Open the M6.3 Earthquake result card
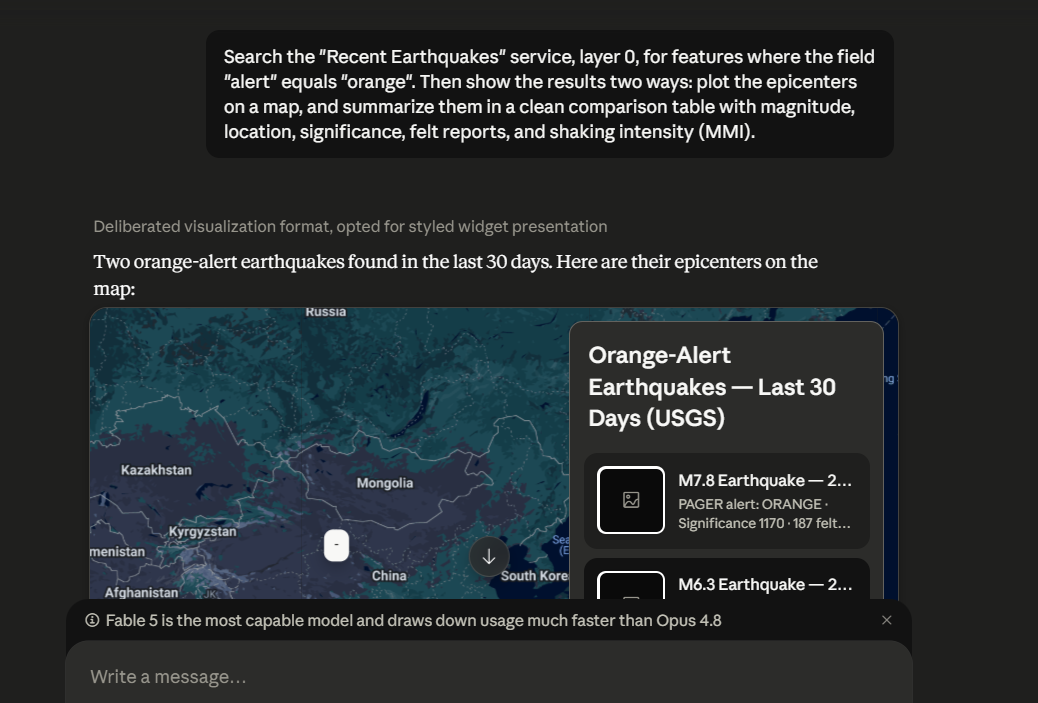The height and width of the screenshot is (703, 1038). click(727, 579)
